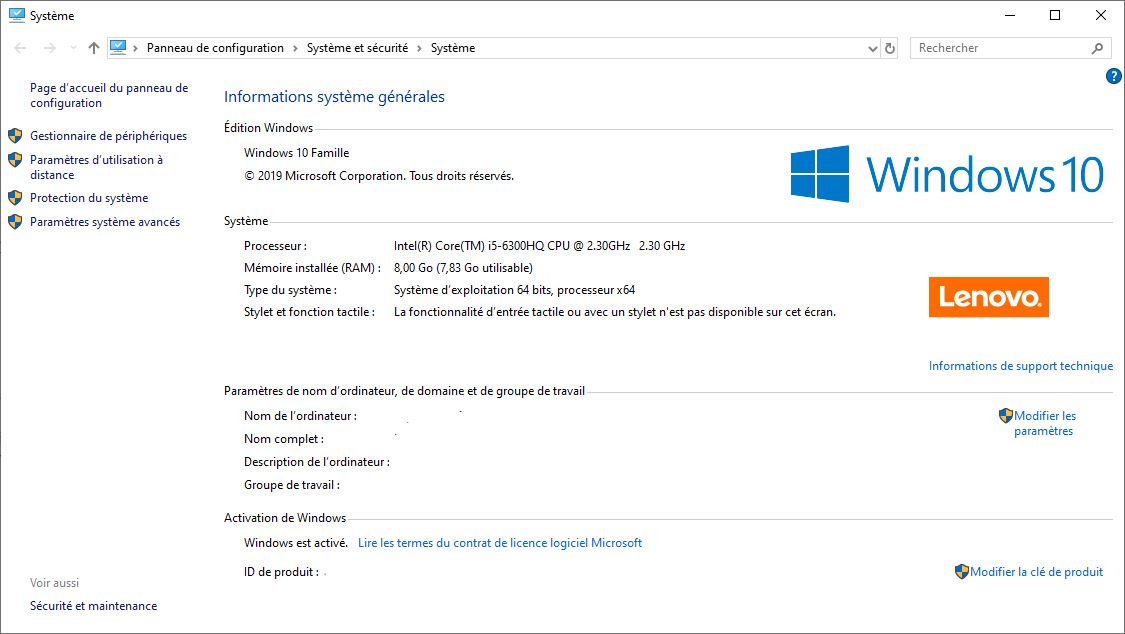
Task: Click the stylus and touch availability text
Action: pos(615,312)
